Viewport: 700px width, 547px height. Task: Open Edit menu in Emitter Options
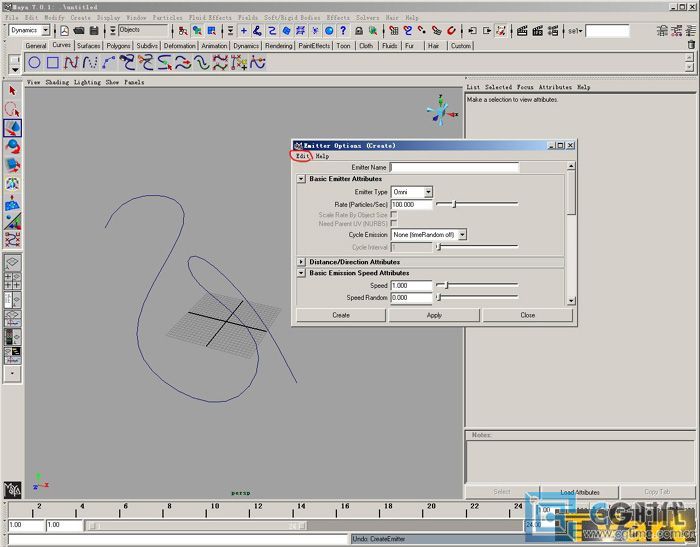coord(302,156)
